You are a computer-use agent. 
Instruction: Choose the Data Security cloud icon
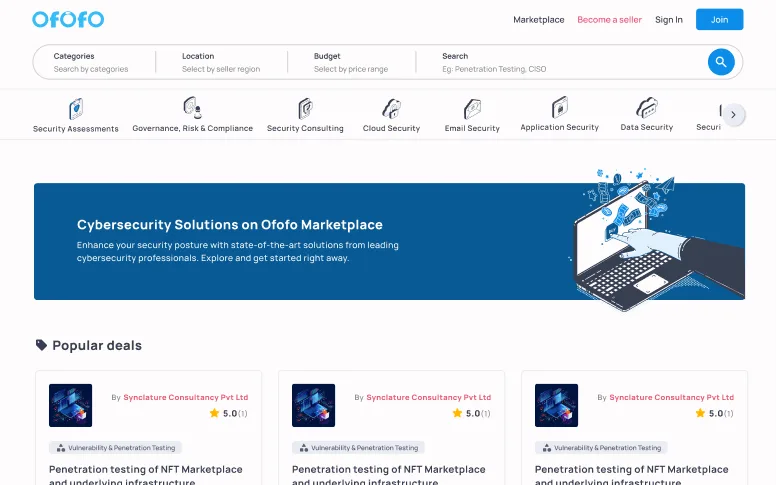pos(647,107)
